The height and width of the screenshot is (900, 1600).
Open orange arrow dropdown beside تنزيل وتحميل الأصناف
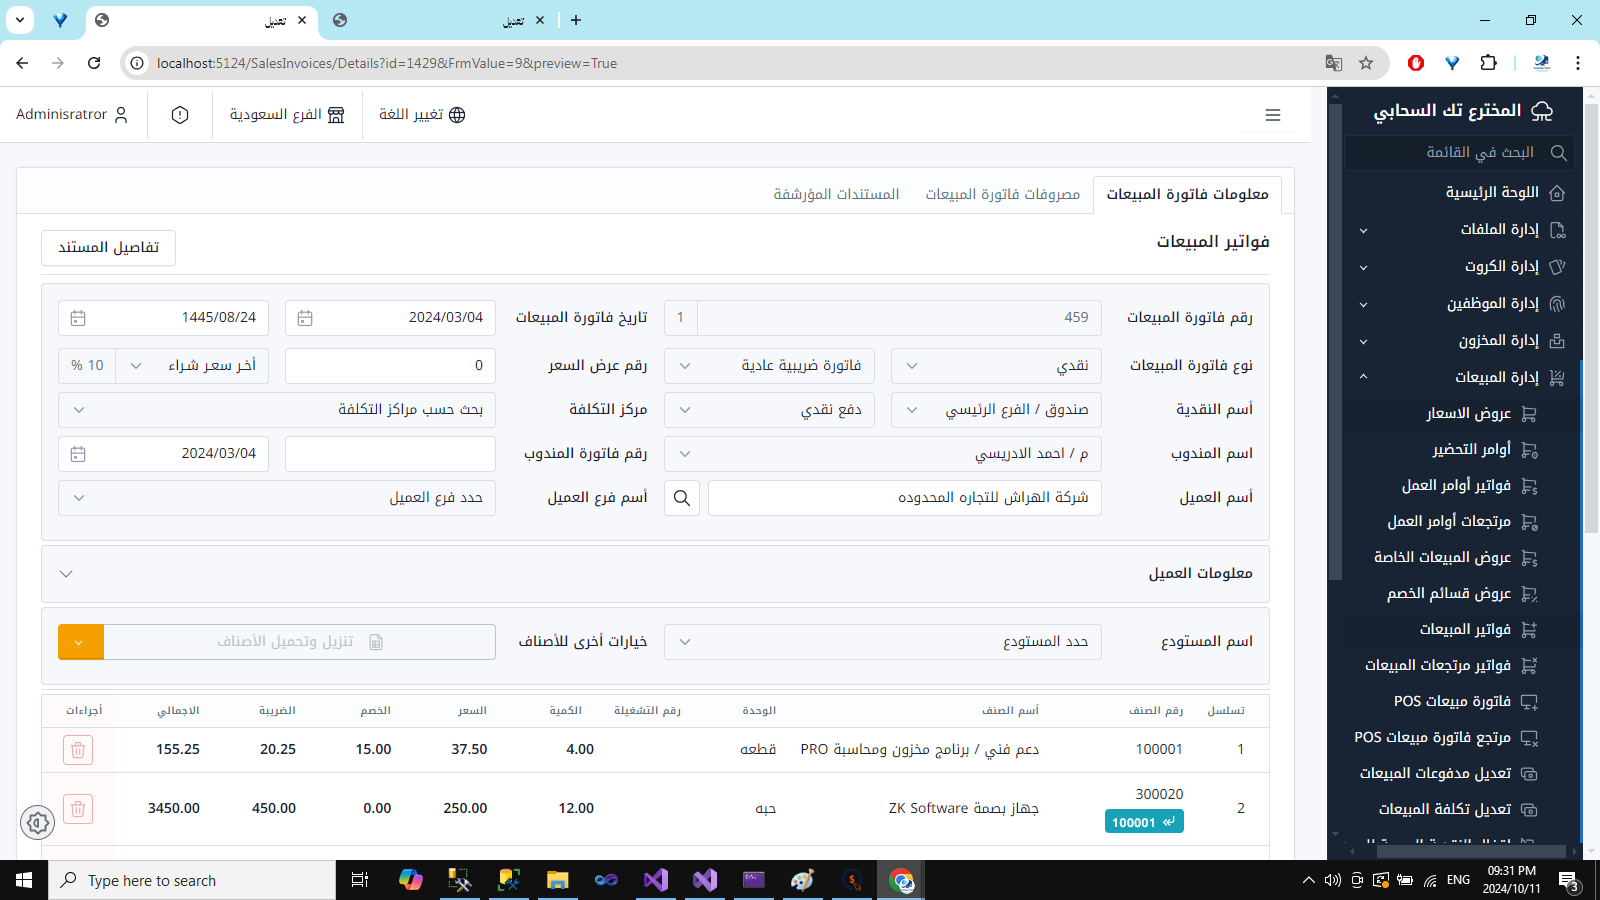pos(80,642)
